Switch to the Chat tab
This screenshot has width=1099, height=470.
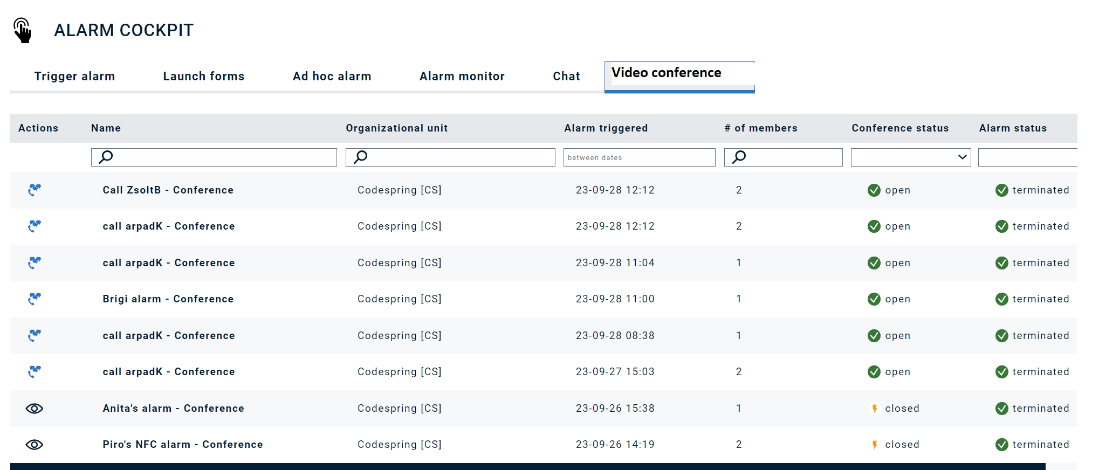coord(566,76)
